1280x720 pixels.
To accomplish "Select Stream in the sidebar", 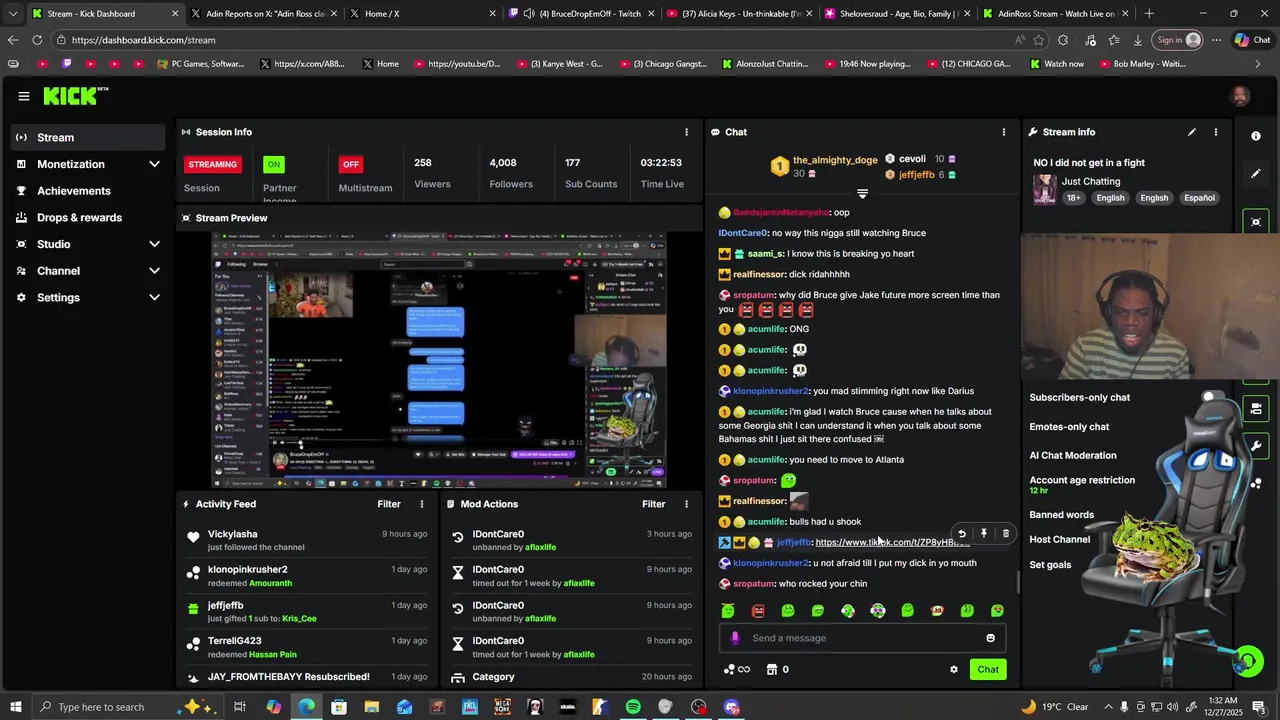I will coord(88,137).
